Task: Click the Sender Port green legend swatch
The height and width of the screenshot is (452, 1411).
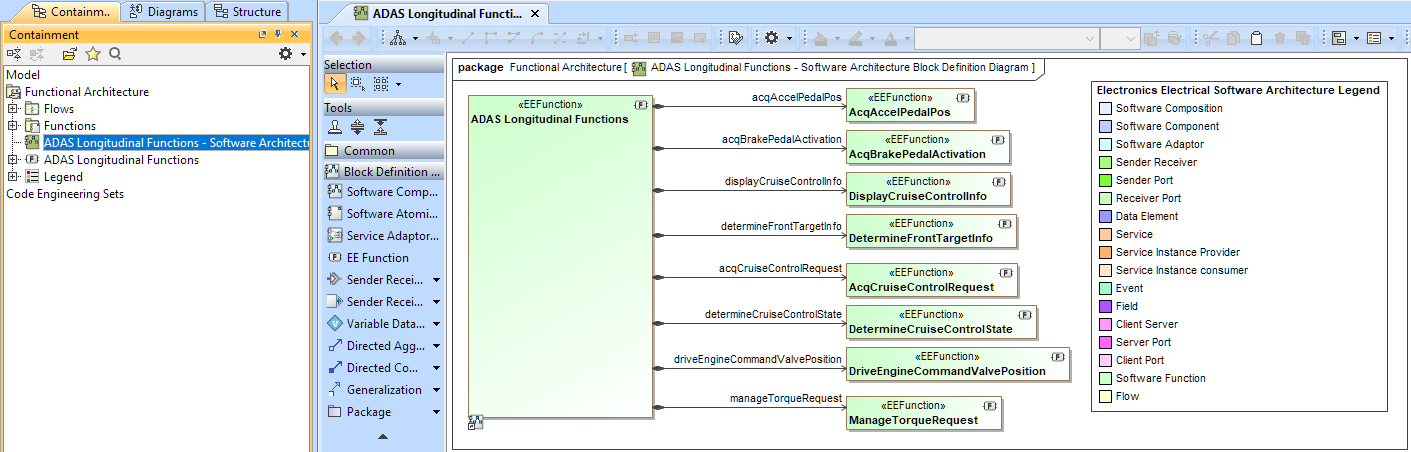Action: [x=1104, y=180]
